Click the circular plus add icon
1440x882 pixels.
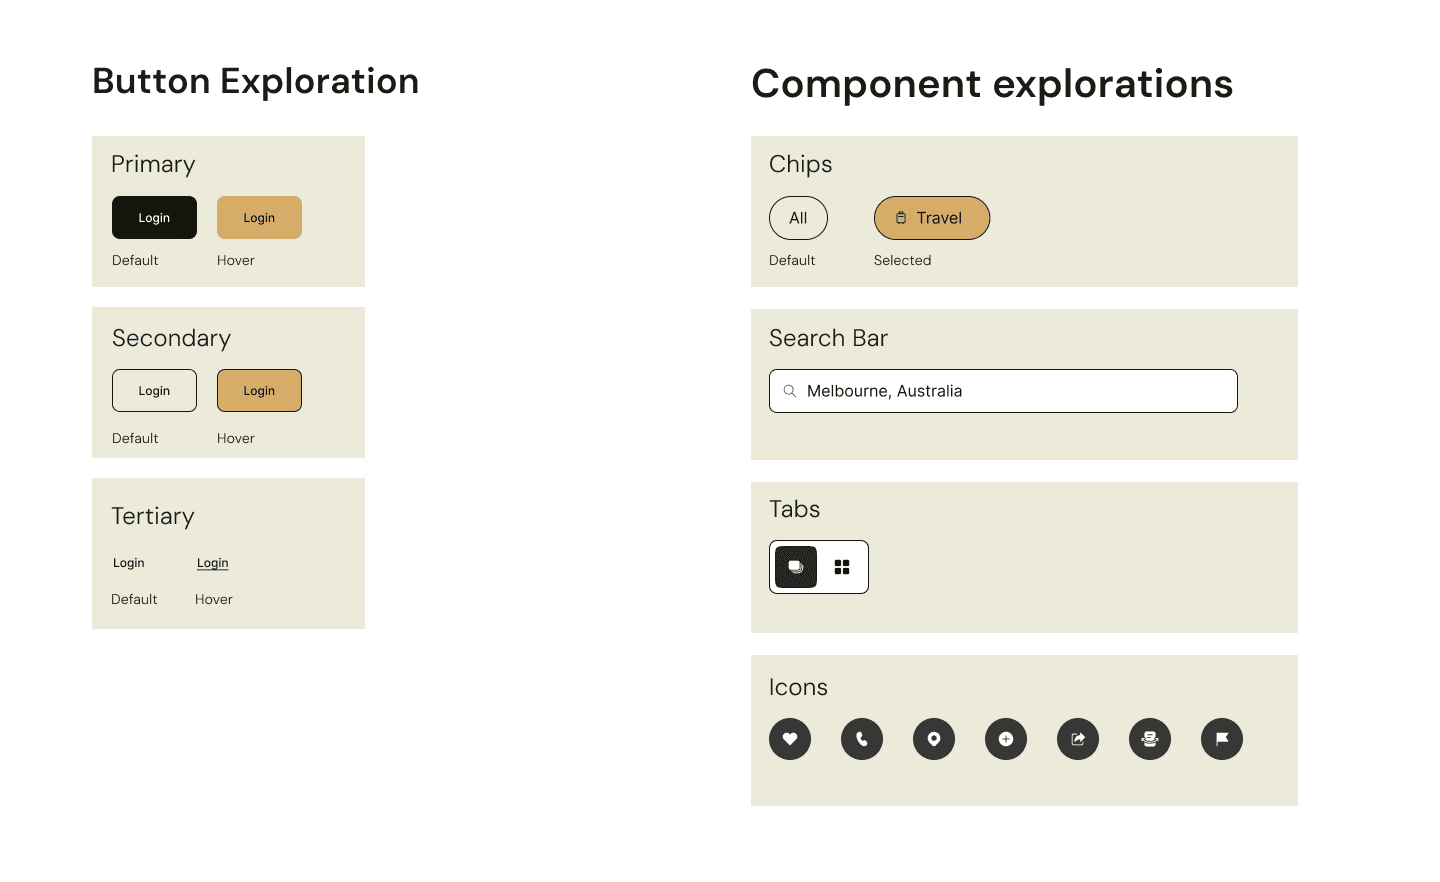pos(1006,739)
